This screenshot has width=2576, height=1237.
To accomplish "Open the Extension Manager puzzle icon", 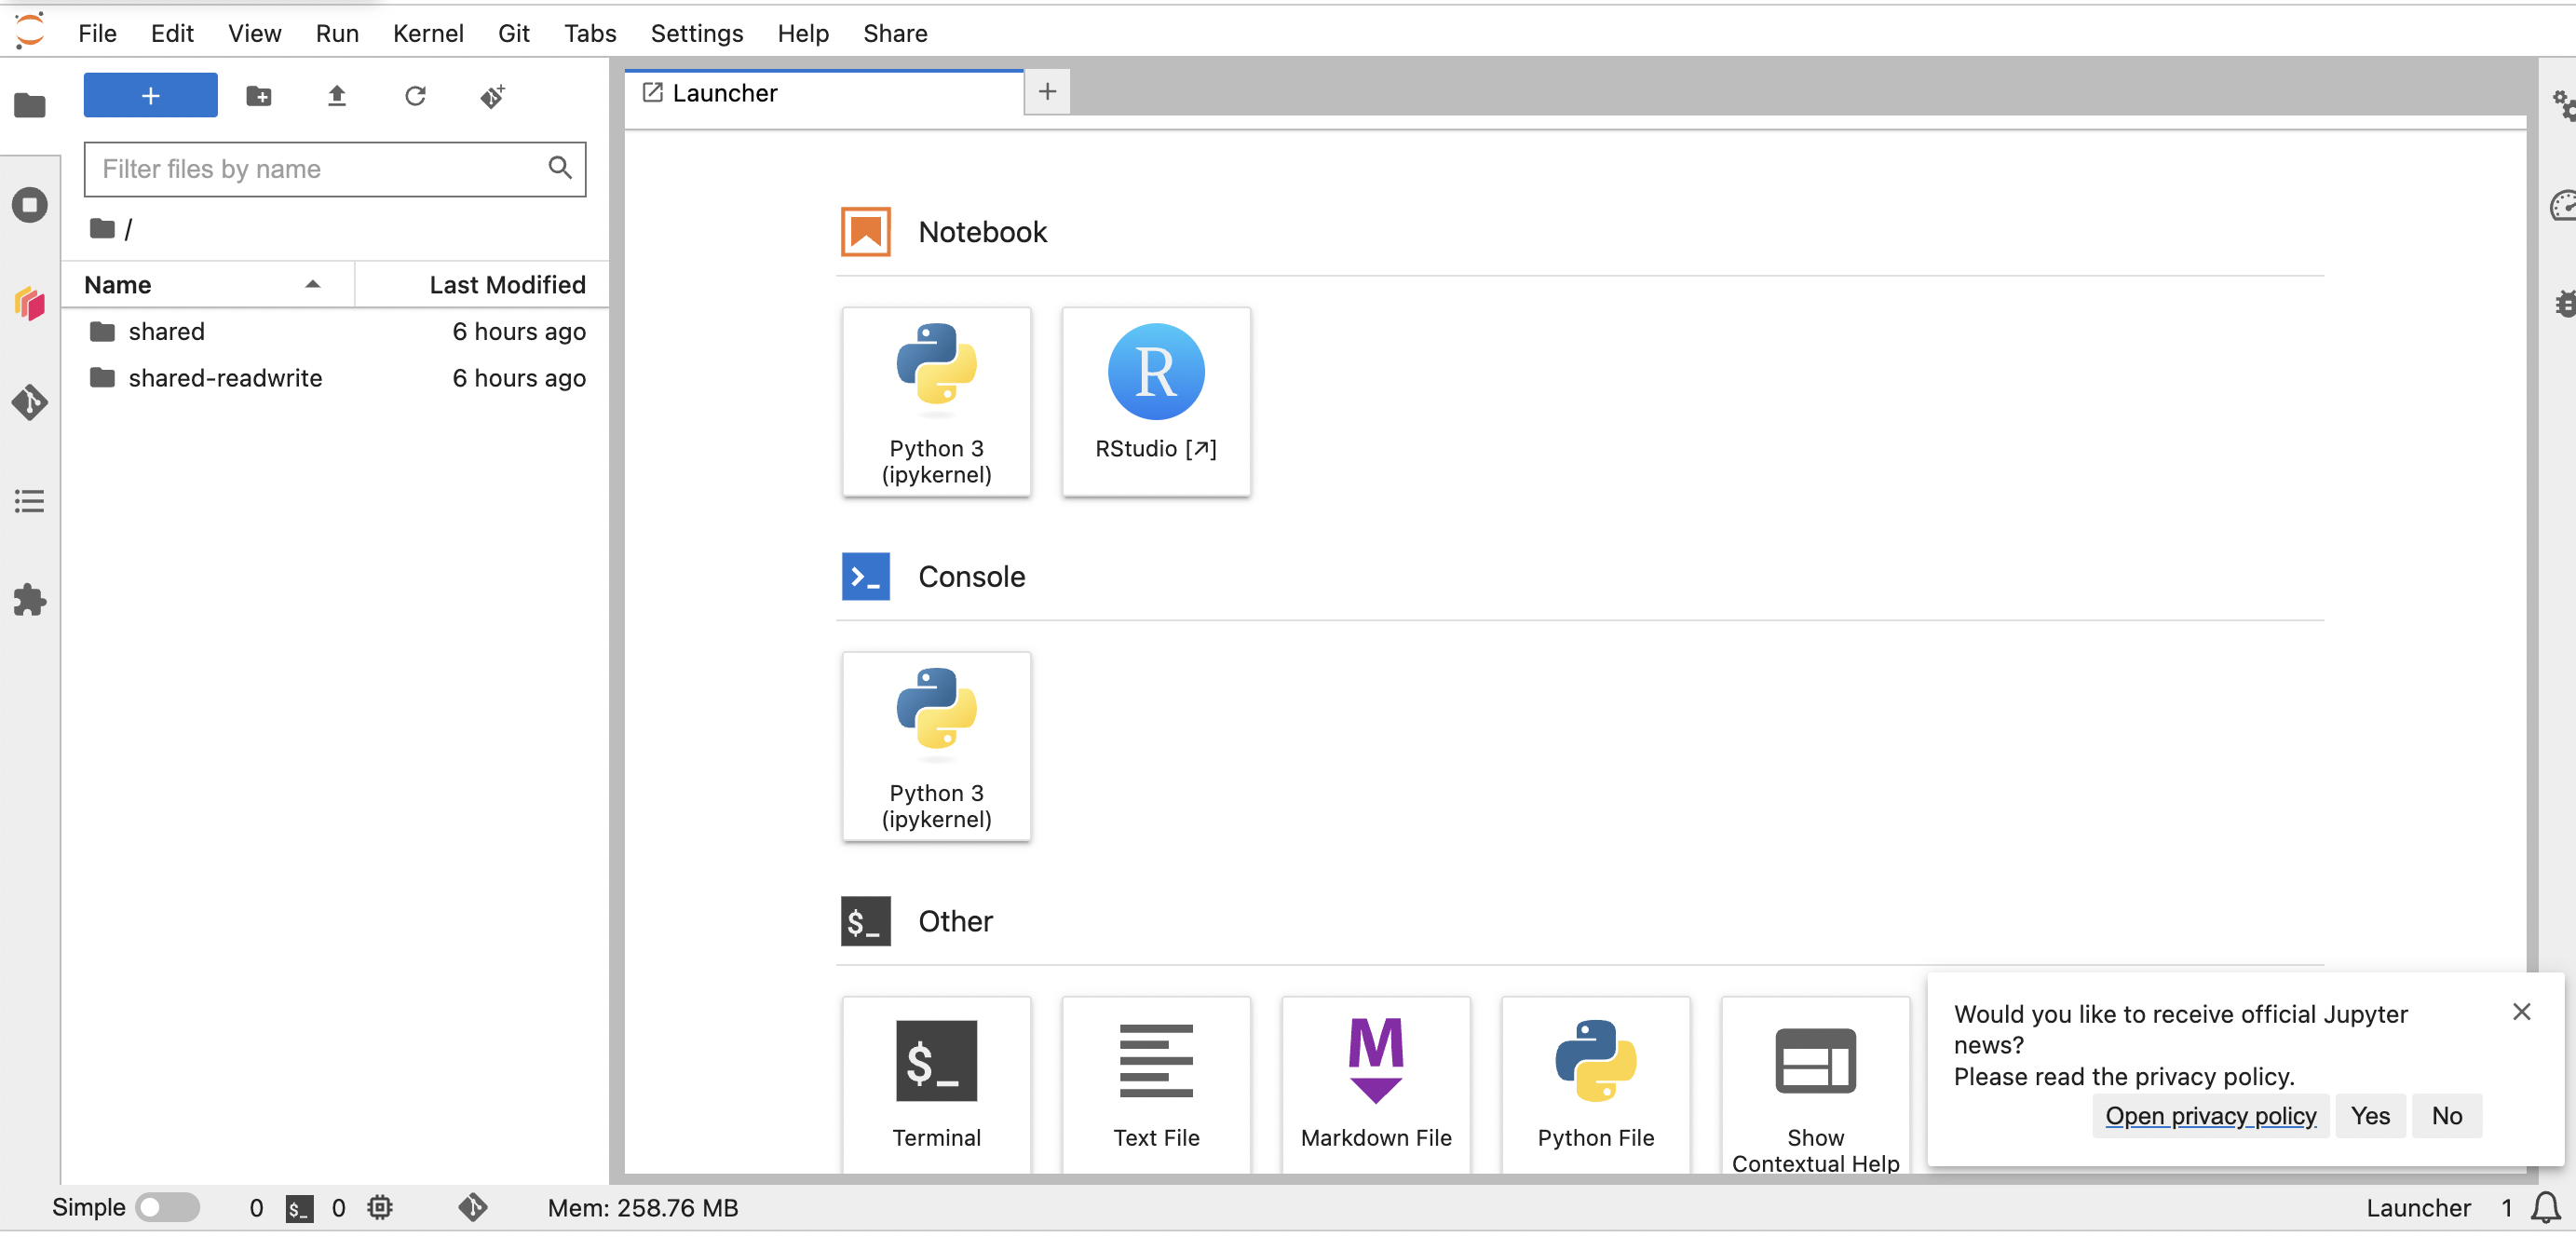I will point(30,600).
